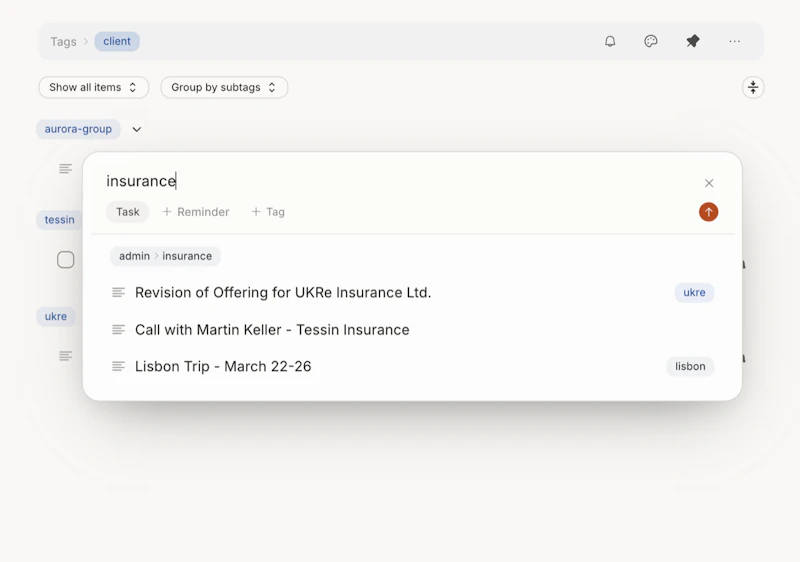Close the quick entry popup with X
The width and height of the screenshot is (800, 562).
click(709, 183)
